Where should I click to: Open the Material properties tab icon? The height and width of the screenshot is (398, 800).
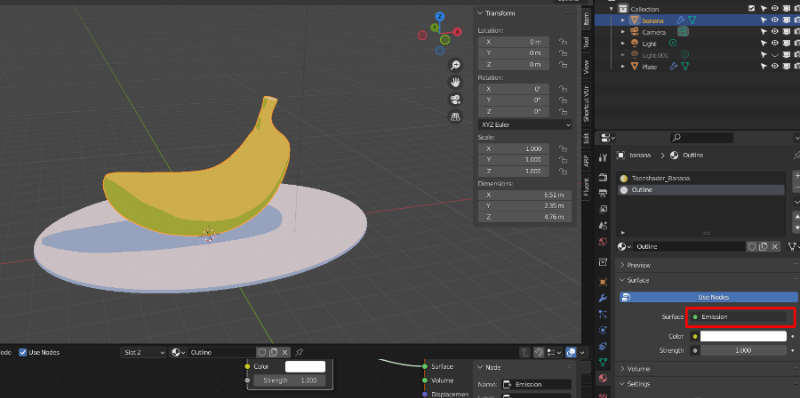[x=603, y=378]
